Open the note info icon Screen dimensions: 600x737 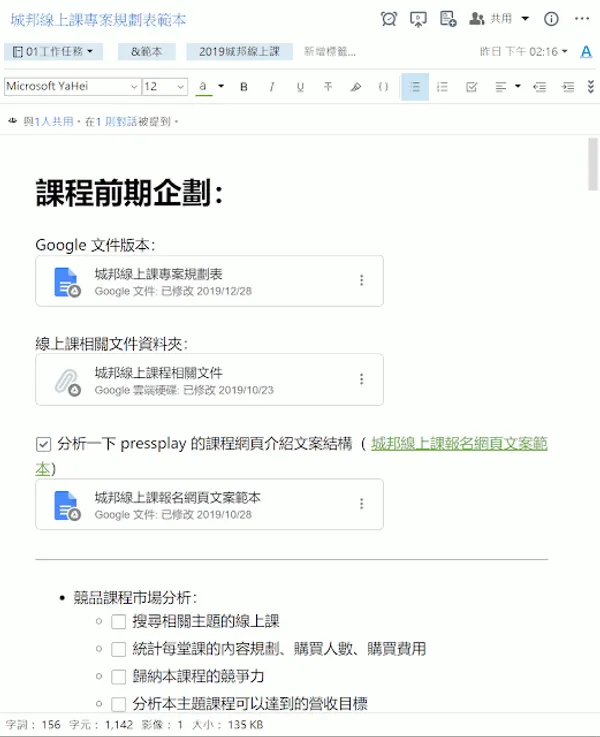(x=551, y=19)
